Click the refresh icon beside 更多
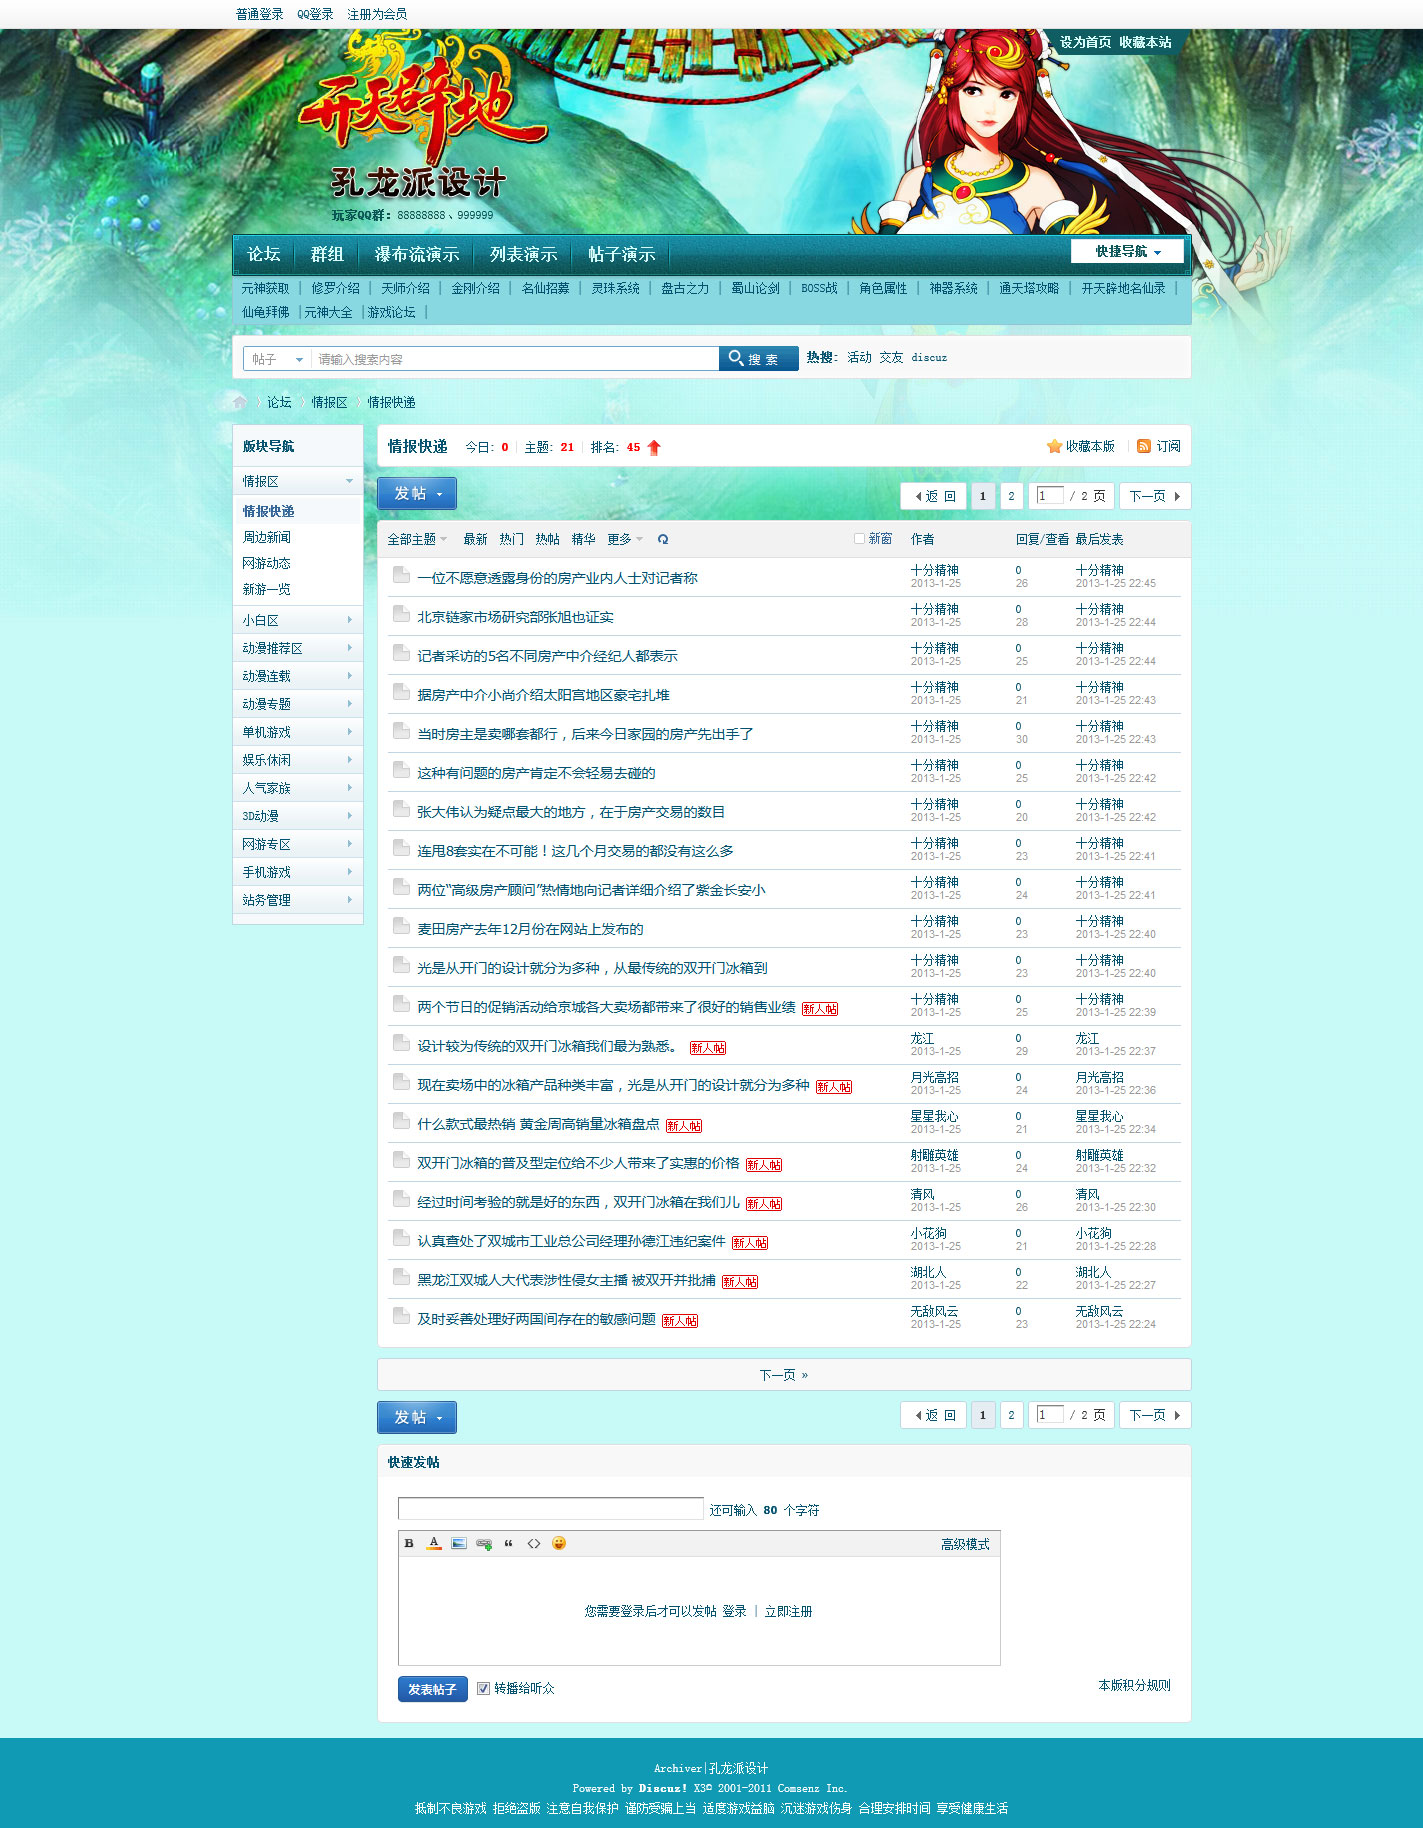Viewport: 1423px width, 1828px height. [663, 539]
